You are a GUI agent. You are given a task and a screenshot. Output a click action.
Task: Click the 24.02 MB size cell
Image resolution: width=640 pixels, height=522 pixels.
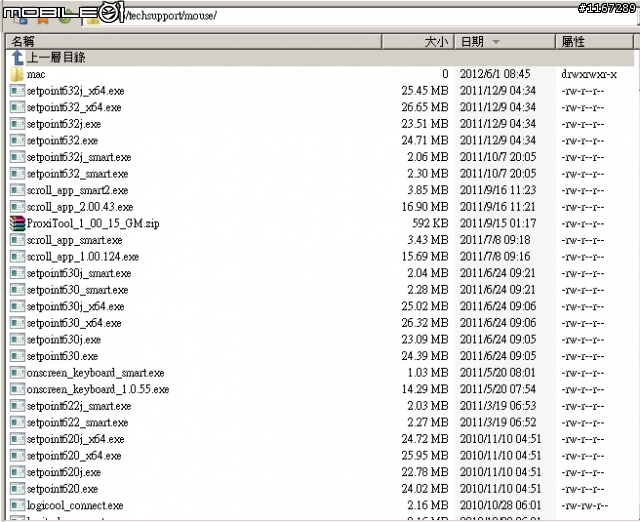(425, 489)
